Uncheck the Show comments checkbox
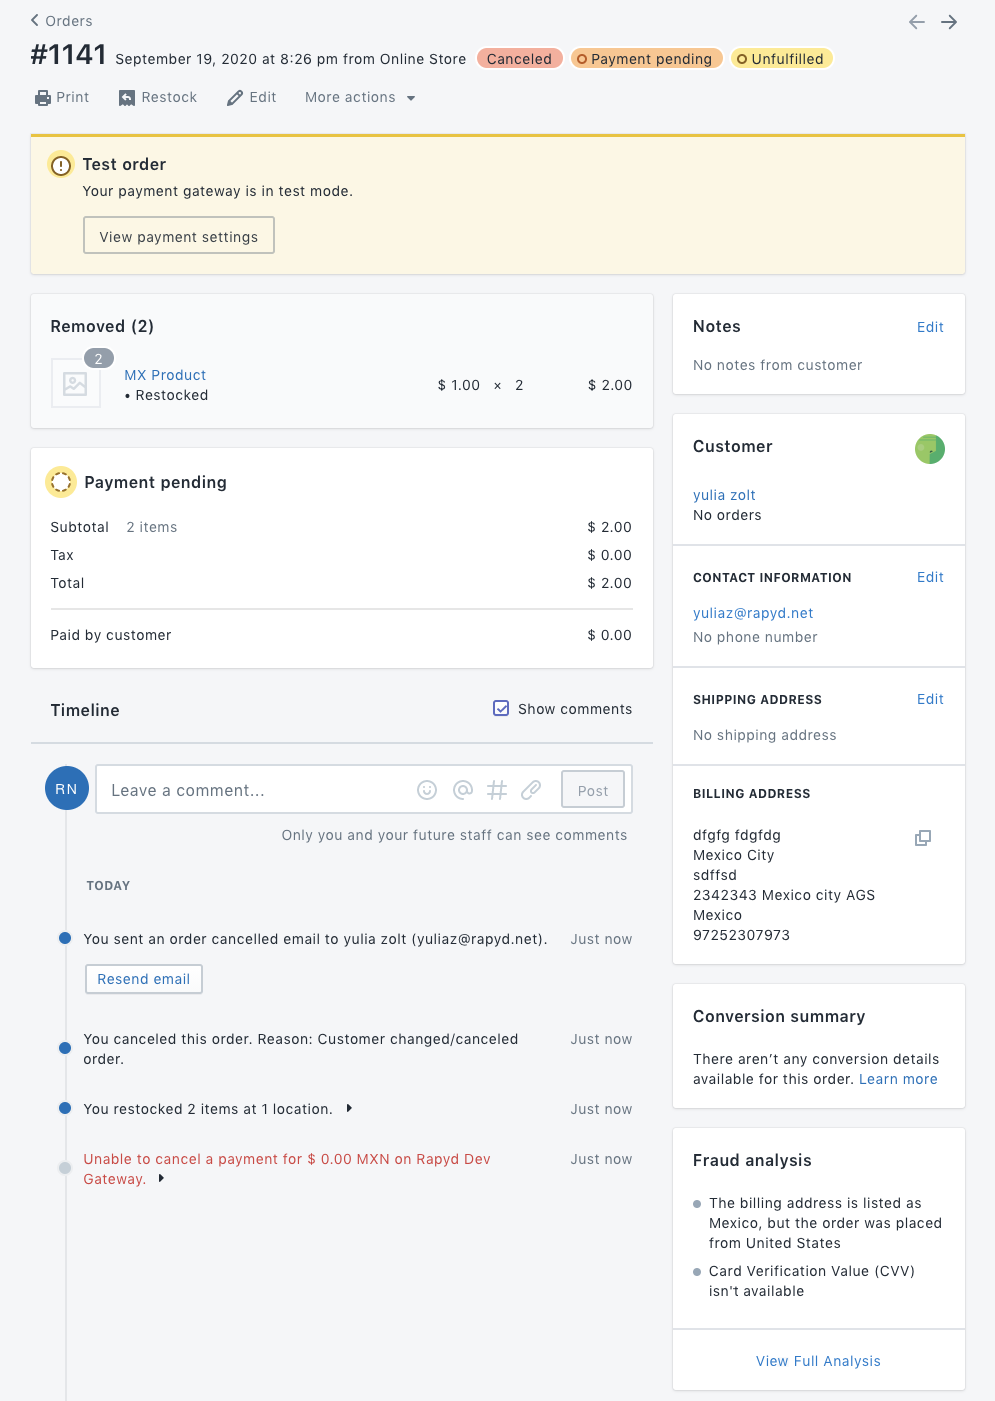The width and height of the screenshot is (995, 1401). click(x=501, y=708)
